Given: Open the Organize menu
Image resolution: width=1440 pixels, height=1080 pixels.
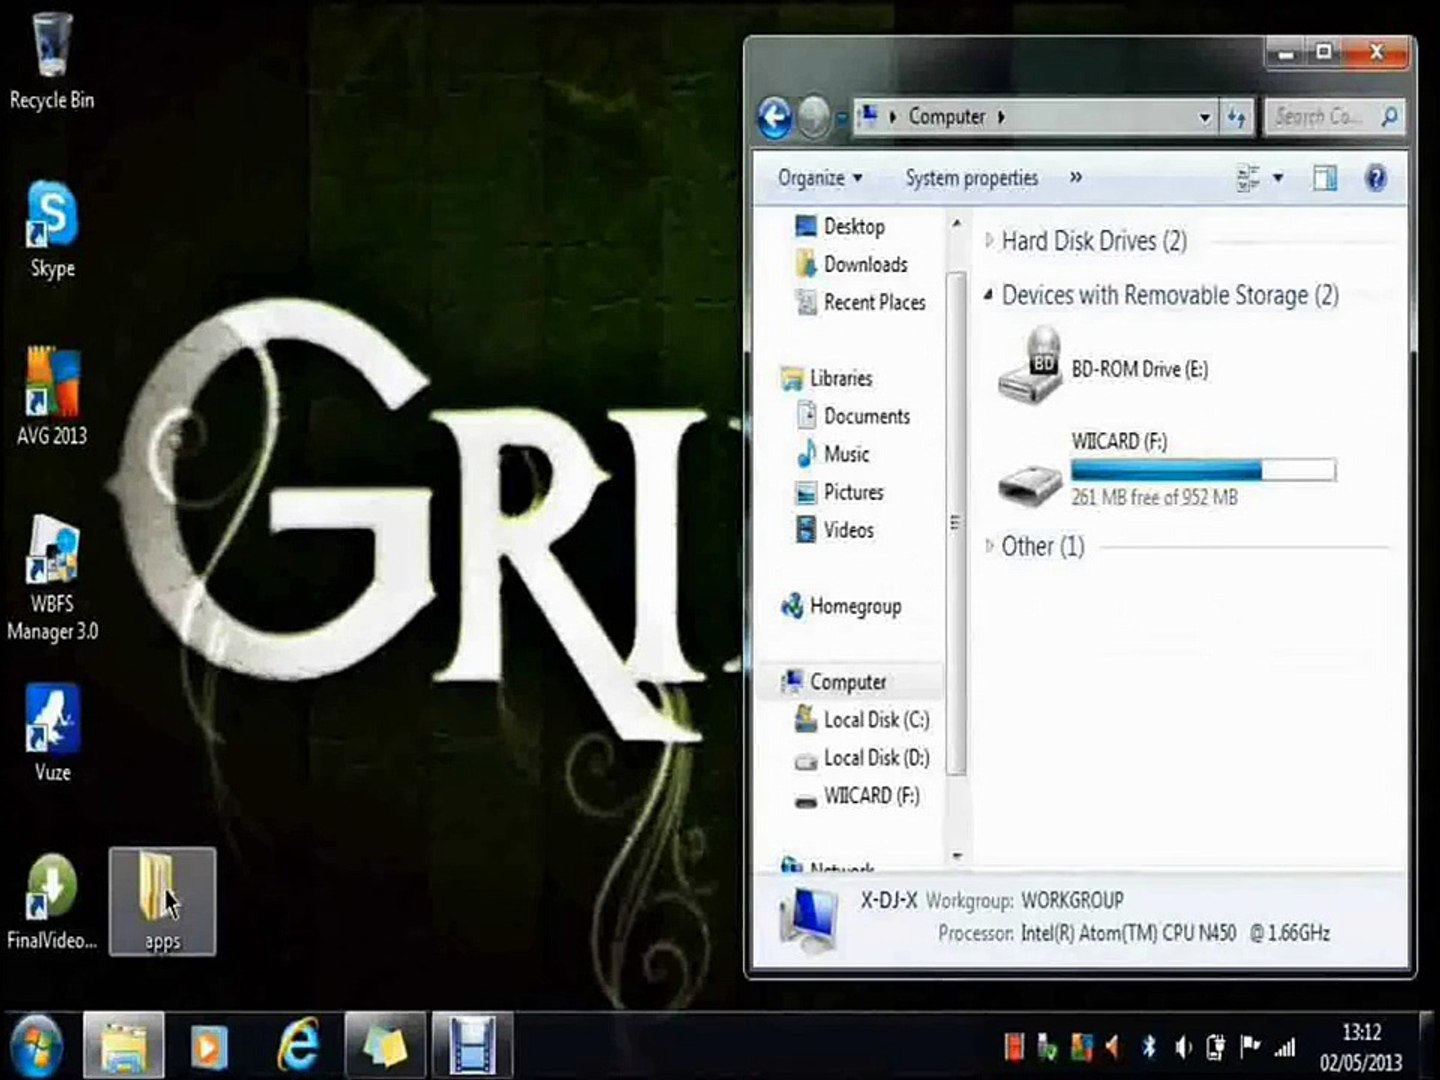Looking at the screenshot, I should point(820,178).
